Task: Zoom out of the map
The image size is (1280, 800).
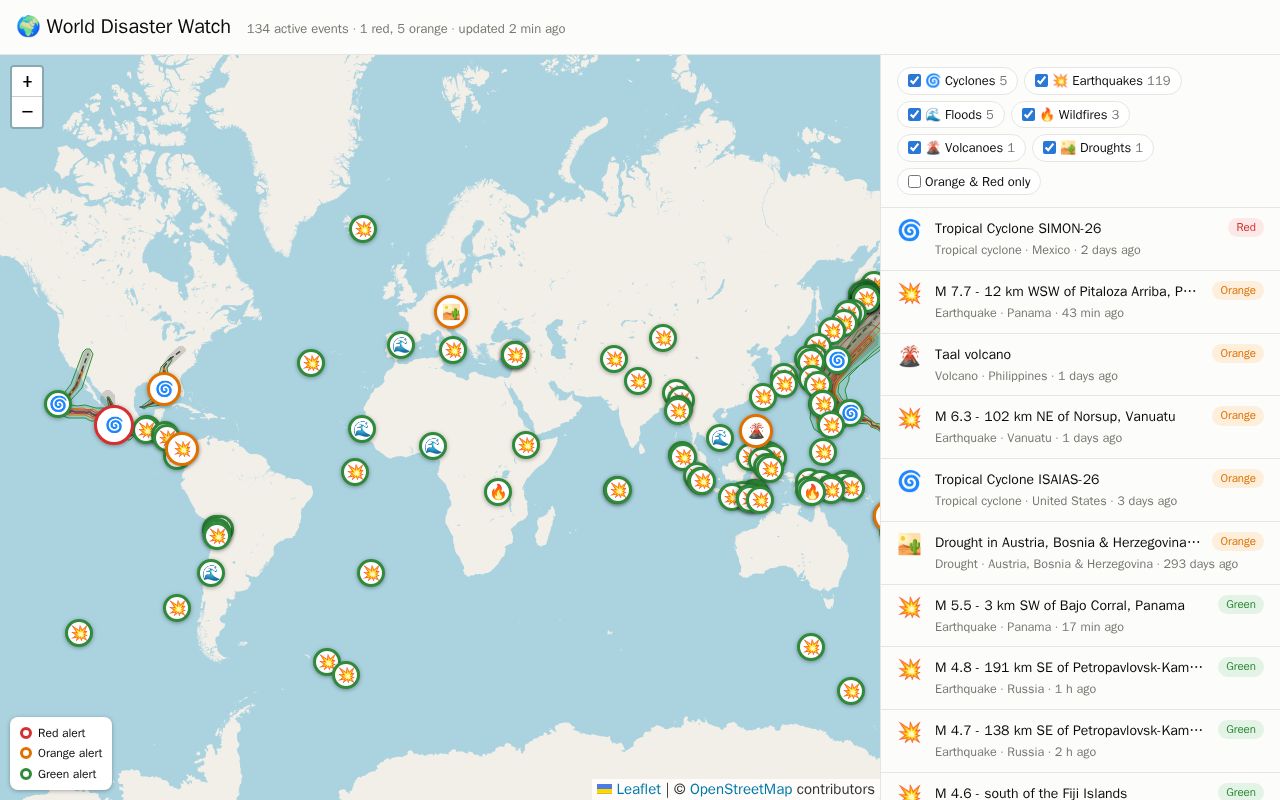Action: pos(27,112)
